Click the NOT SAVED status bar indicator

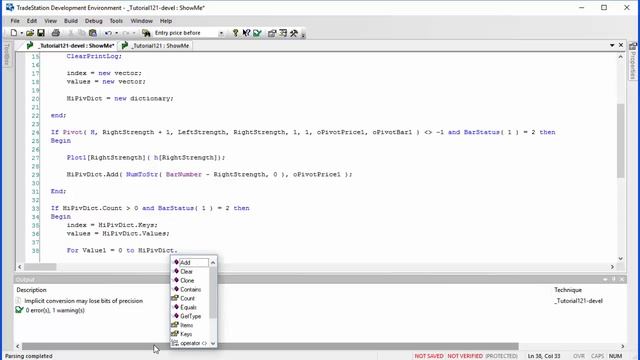coord(429,356)
